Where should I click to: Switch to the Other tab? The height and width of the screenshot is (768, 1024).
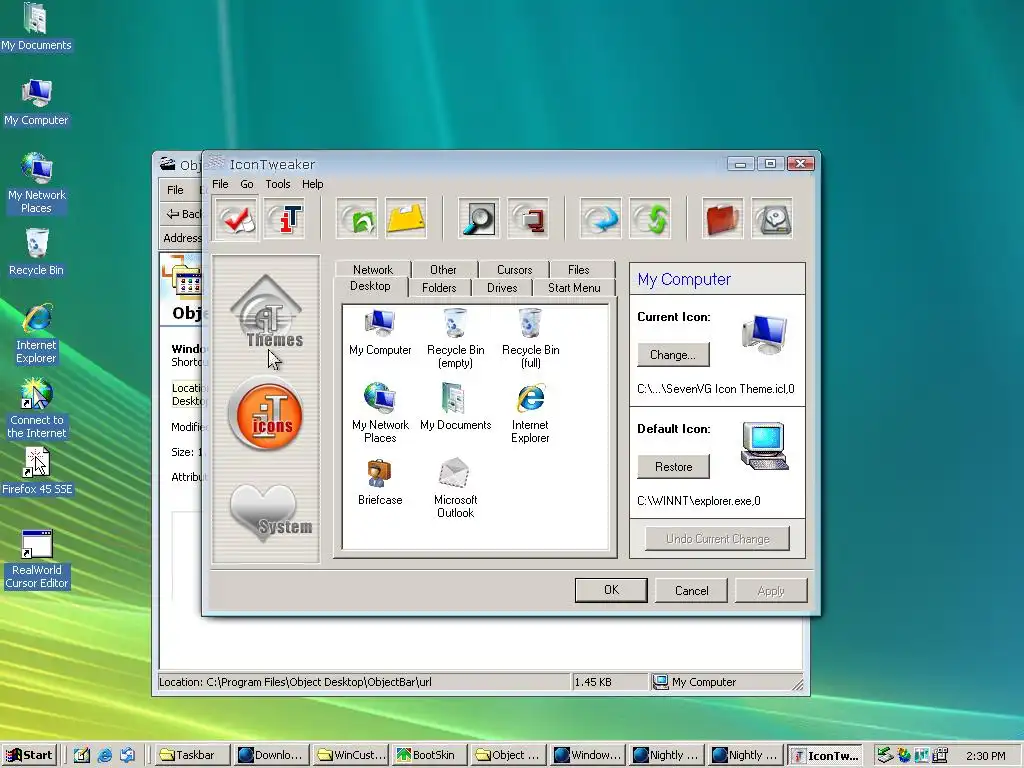coord(443,269)
